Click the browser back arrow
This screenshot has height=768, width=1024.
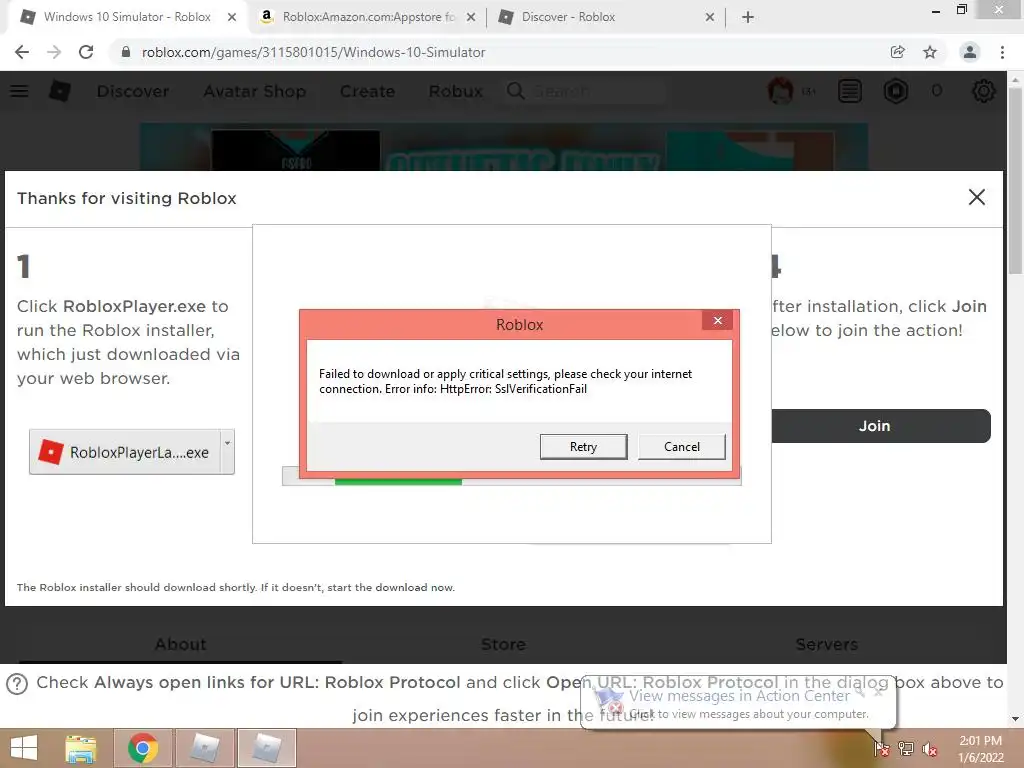click(x=22, y=52)
